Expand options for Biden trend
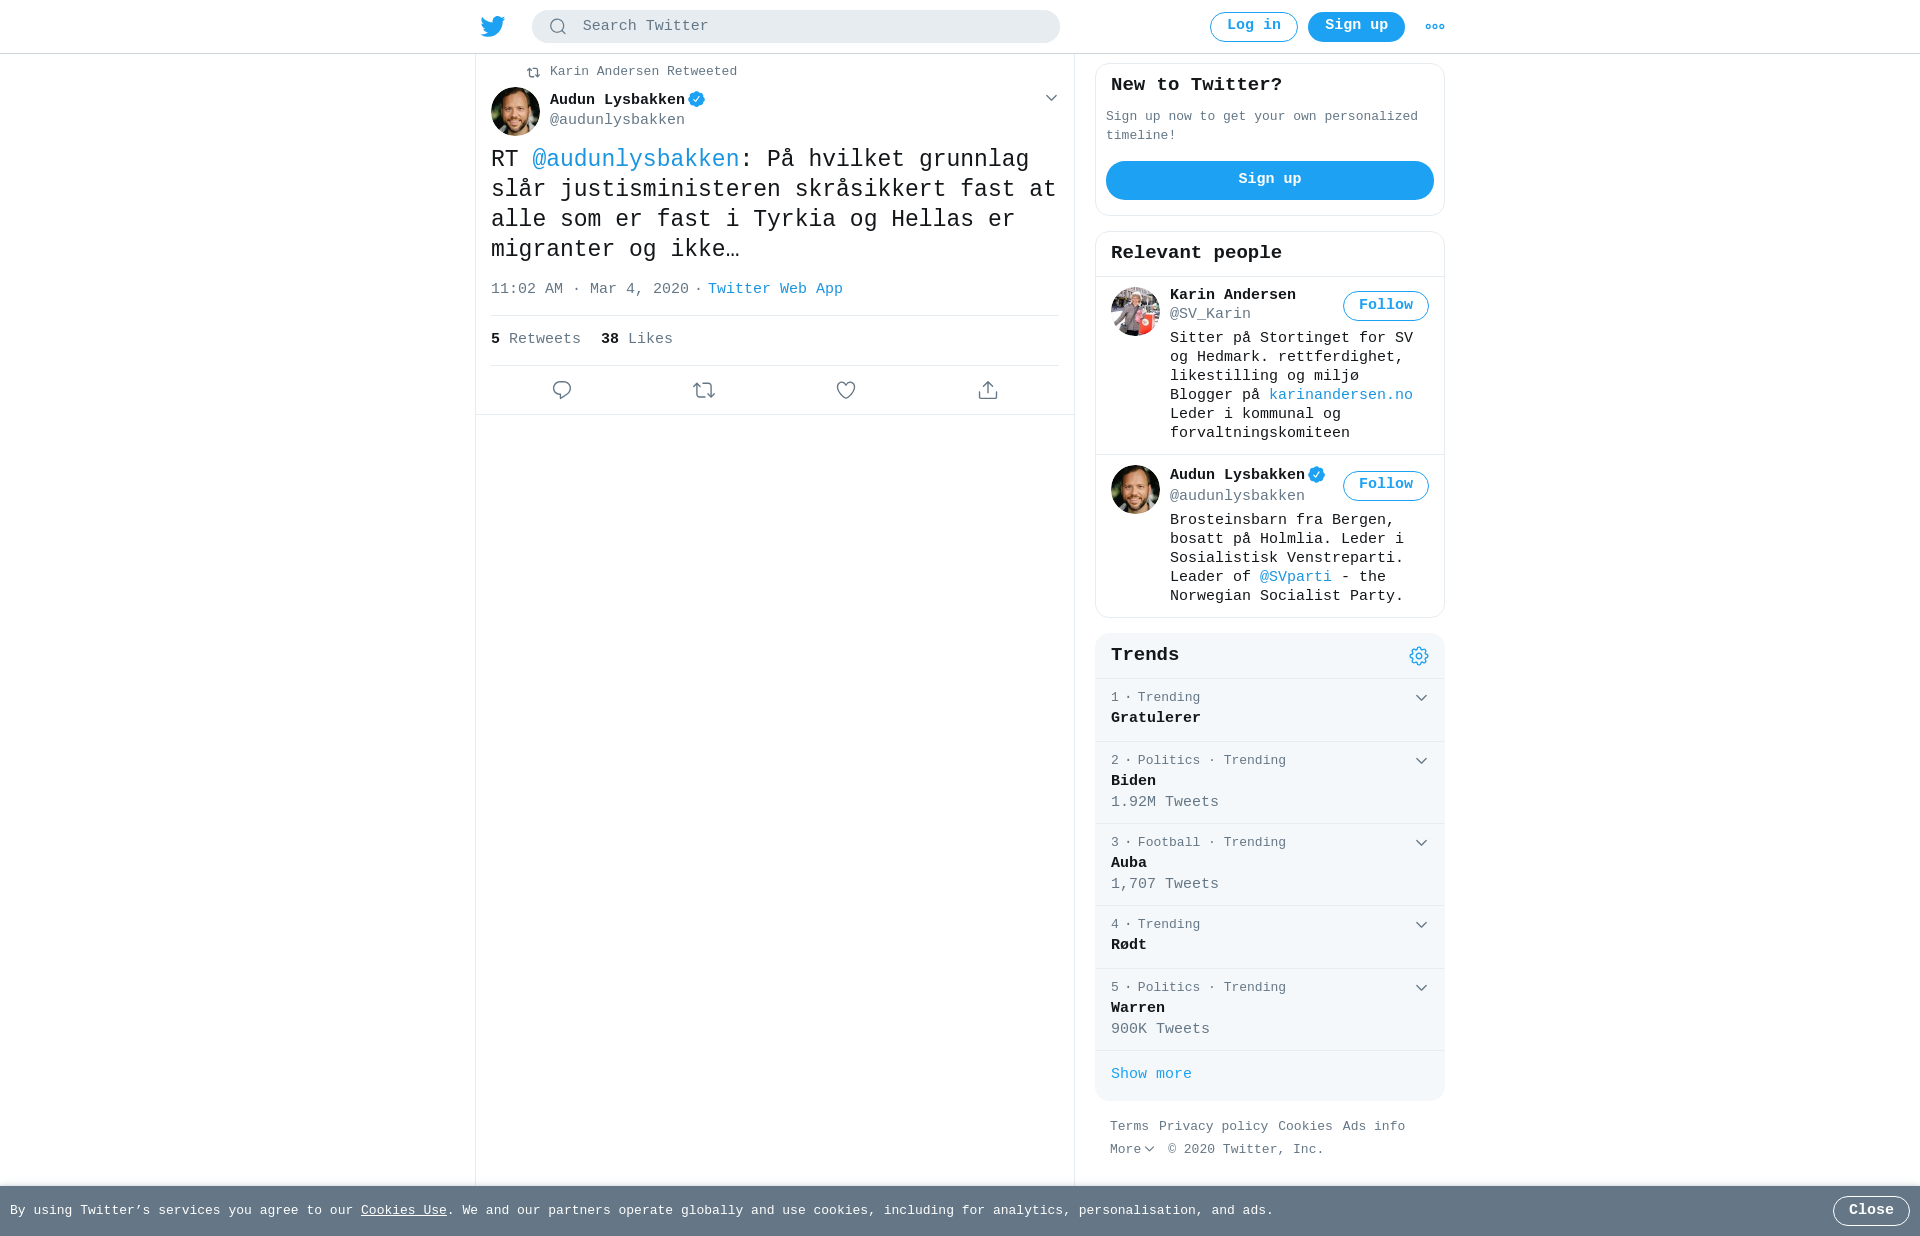This screenshot has width=1920, height=1236. pyautogui.click(x=1421, y=761)
